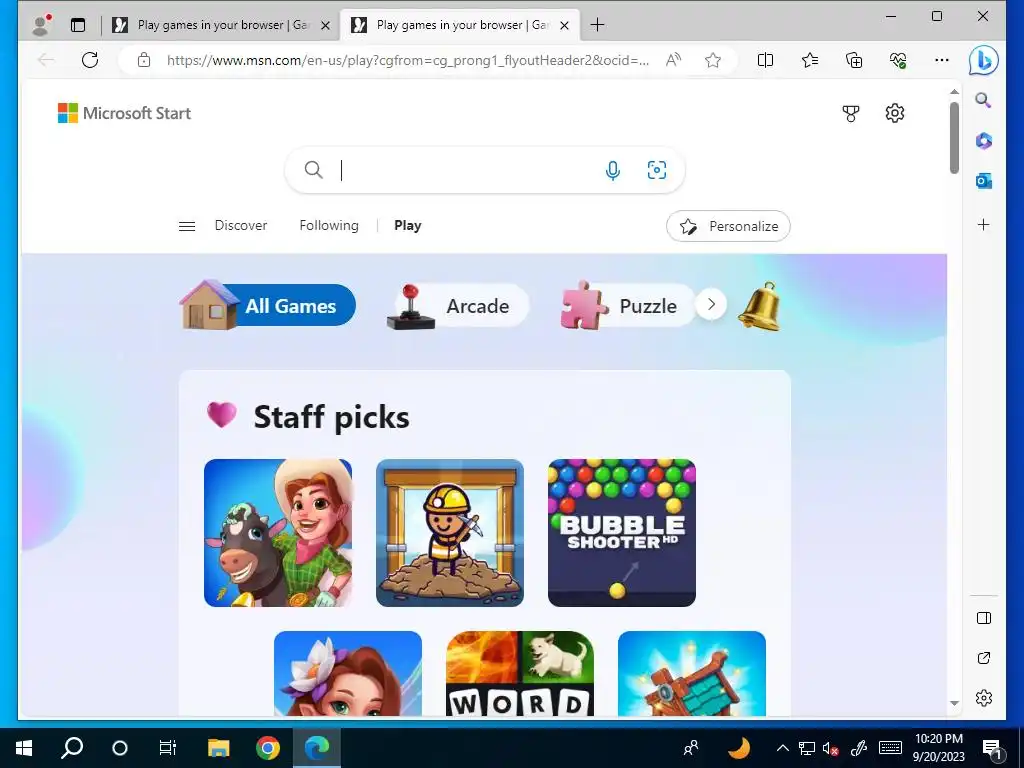Open the muted volume tray icon
This screenshot has height=768, width=1024.
tap(830, 748)
